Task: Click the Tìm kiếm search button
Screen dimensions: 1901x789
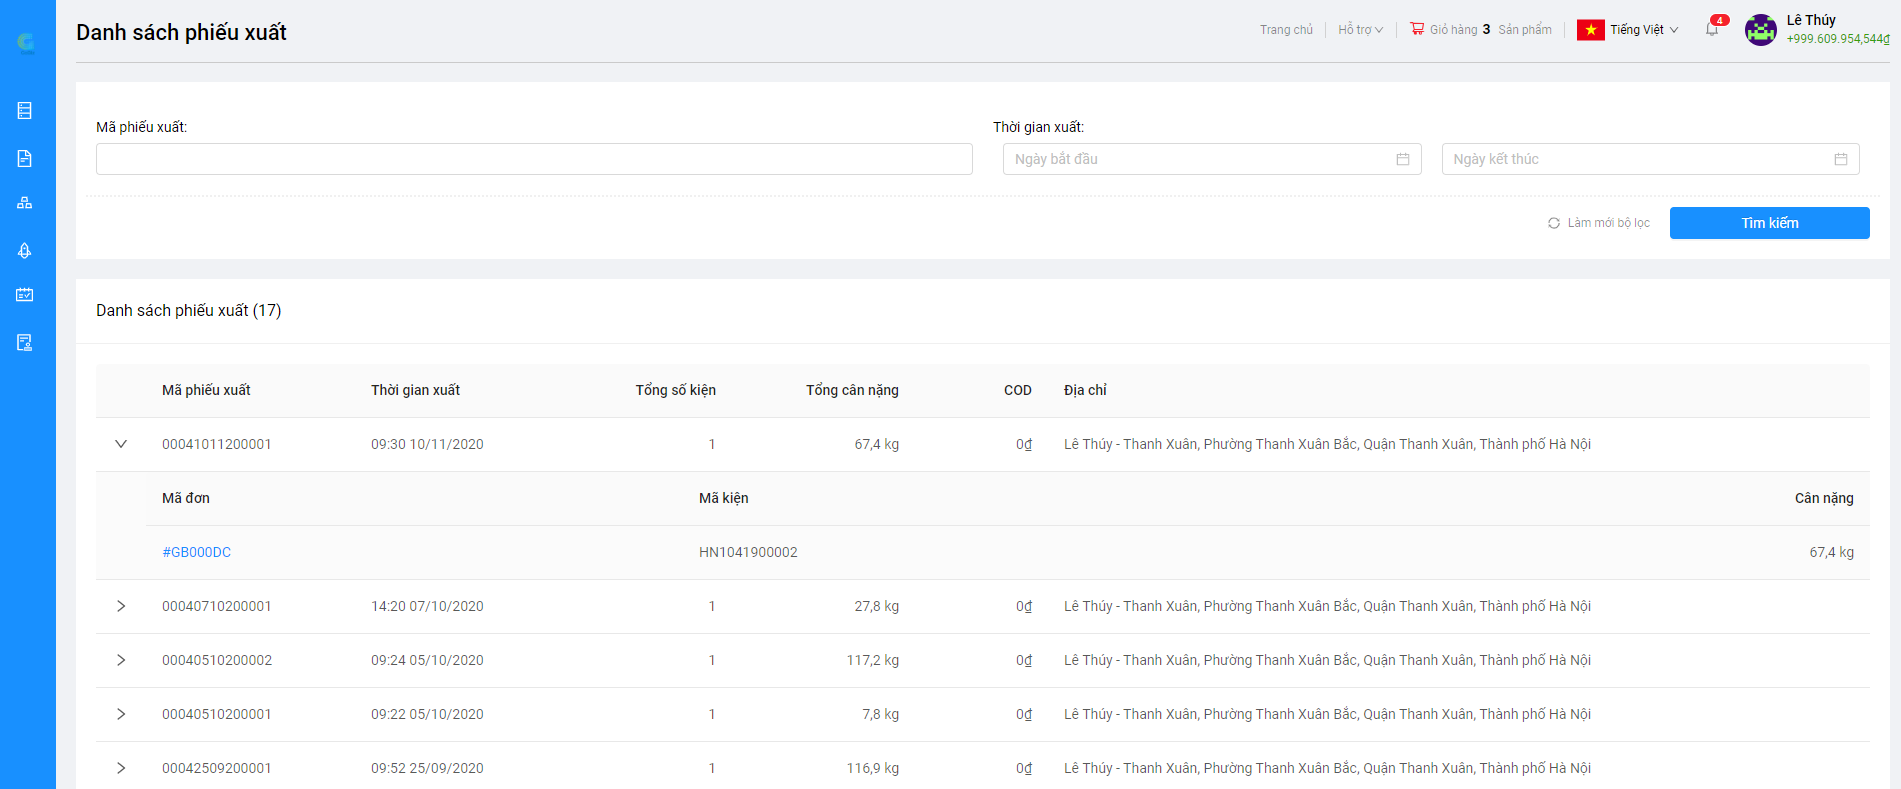Action: pos(1769,223)
